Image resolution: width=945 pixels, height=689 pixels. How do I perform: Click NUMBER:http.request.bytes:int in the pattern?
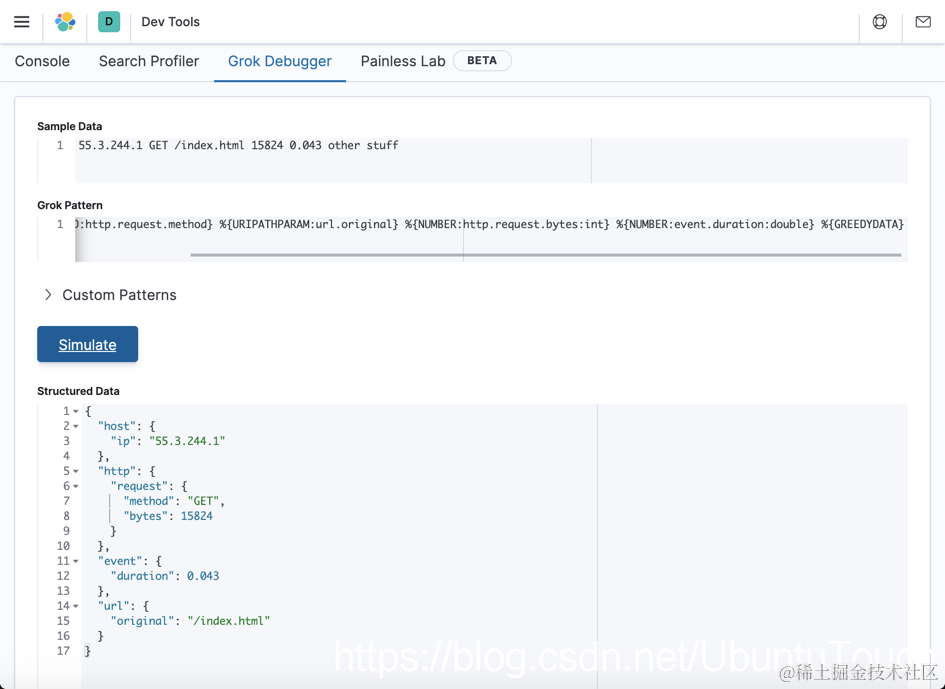pos(510,224)
